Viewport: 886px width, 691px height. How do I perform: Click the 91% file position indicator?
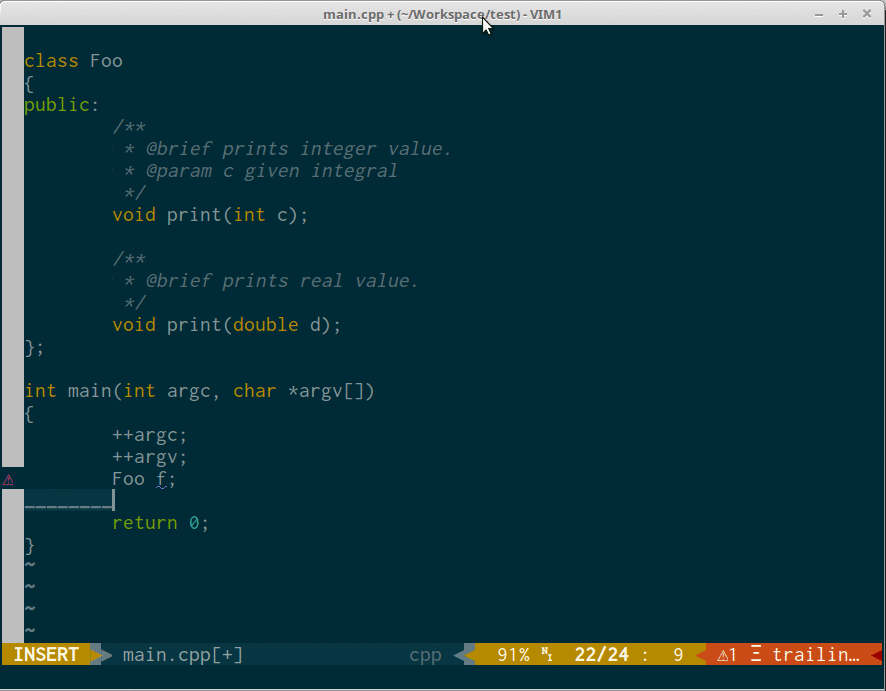(513, 655)
